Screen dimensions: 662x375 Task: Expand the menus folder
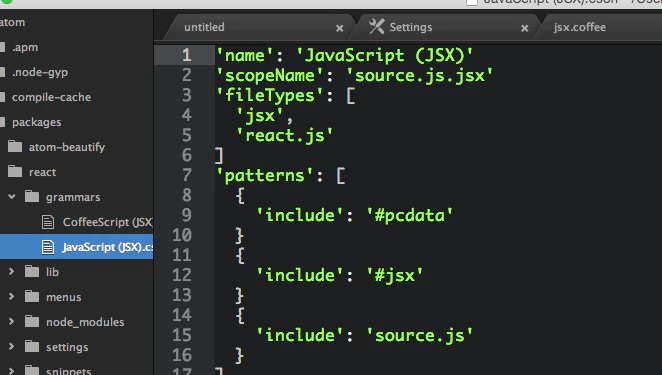tap(11, 296)
